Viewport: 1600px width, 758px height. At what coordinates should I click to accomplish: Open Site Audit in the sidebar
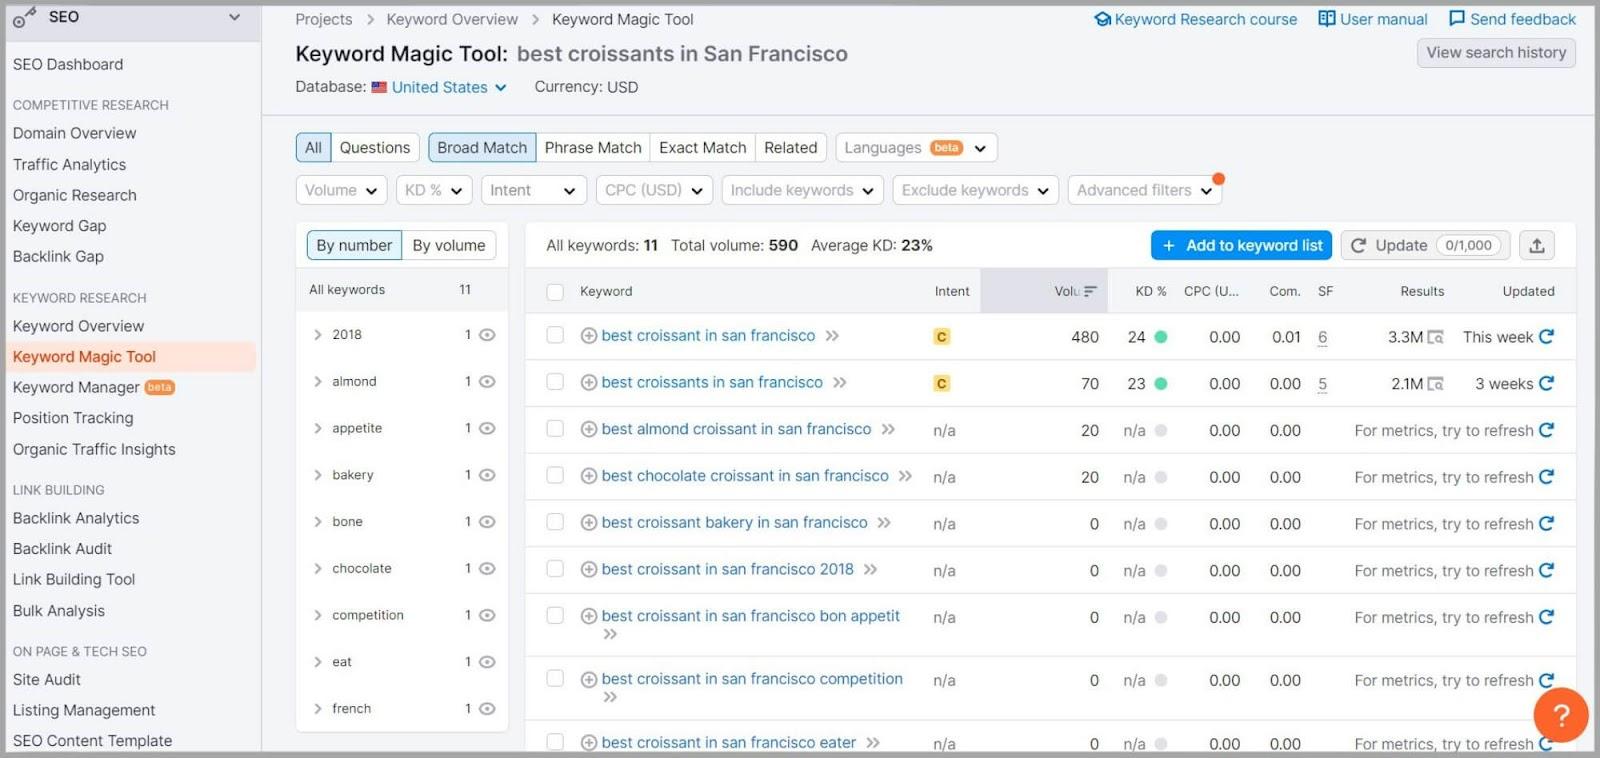pos(47,680)
